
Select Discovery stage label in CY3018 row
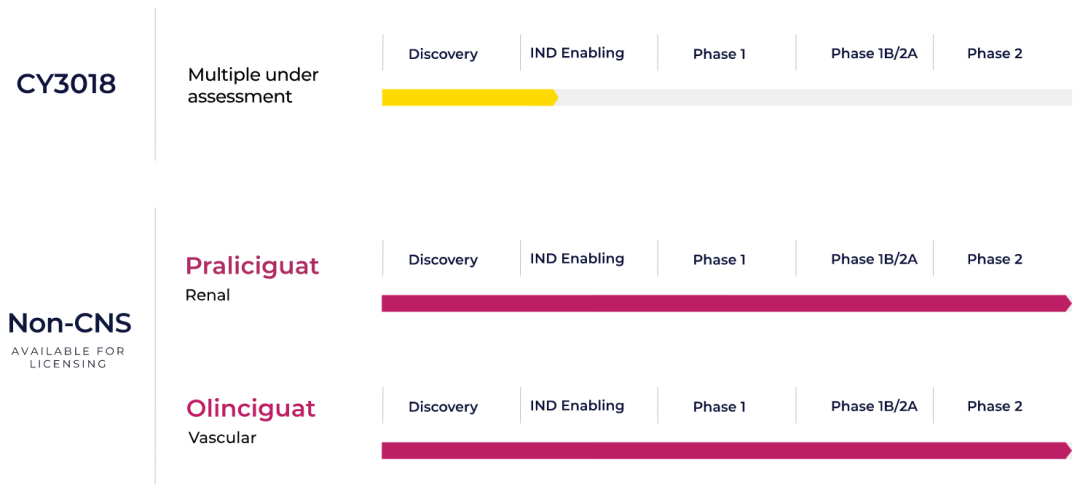[x=443, y=54]
